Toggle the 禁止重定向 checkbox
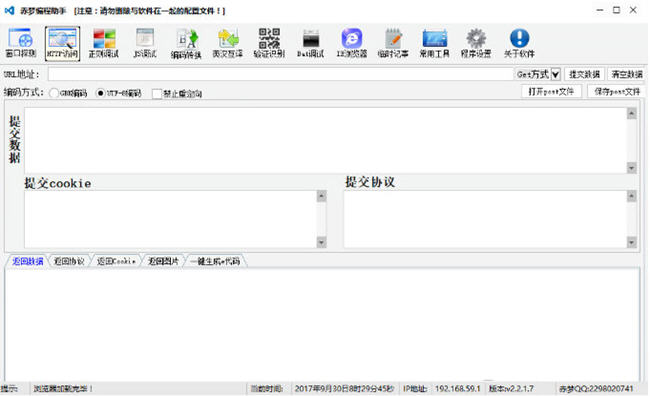650x396 pixels. (157, 94)
